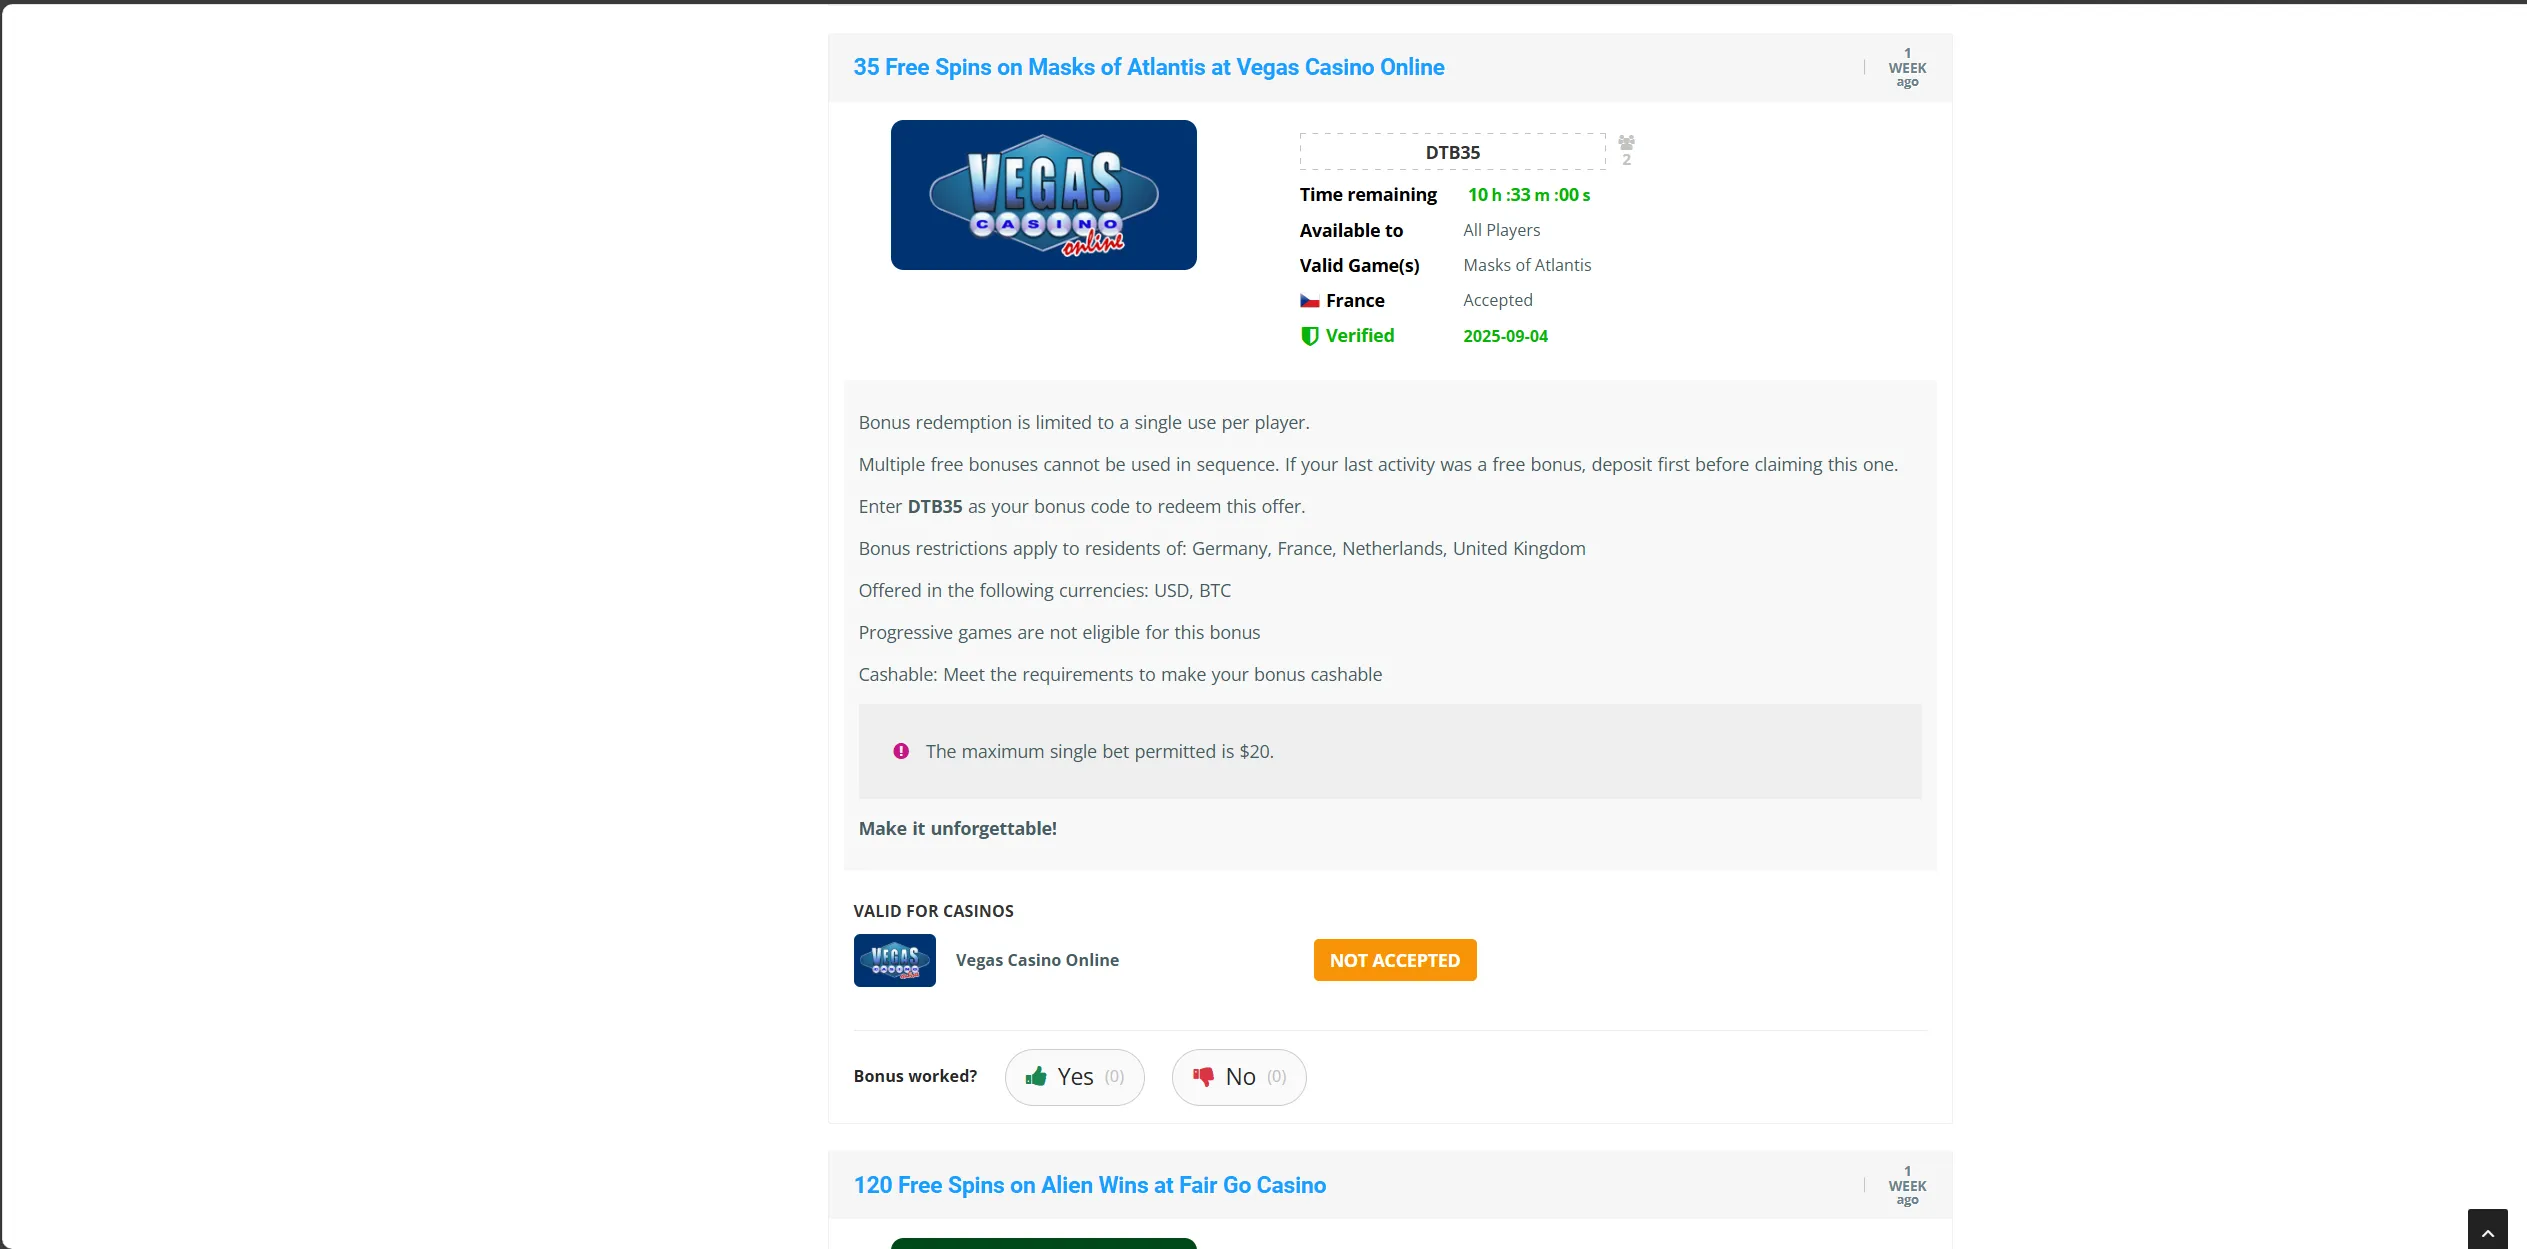The image size is (2527, 1249).
Task: Click the warning icon next to maximum bet notice
Action: tap(901, 751)
